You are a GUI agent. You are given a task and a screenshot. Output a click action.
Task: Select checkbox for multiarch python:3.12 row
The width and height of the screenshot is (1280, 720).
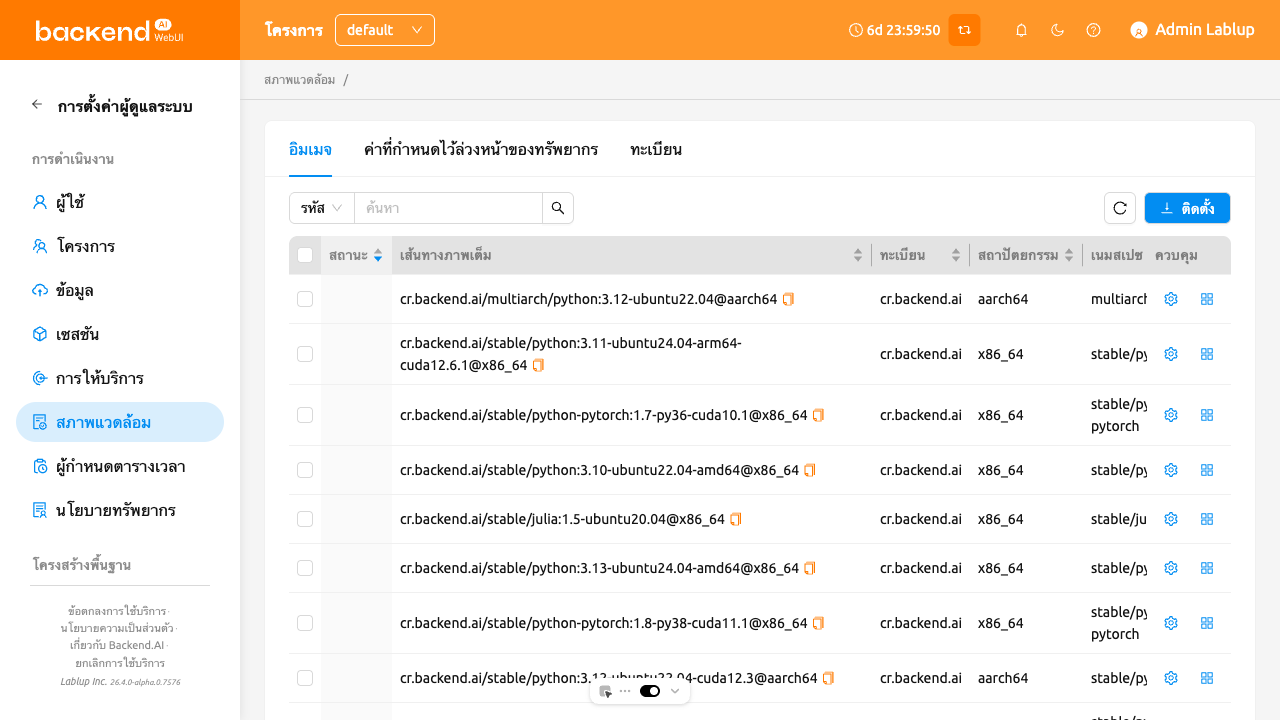tap(305, 299)
